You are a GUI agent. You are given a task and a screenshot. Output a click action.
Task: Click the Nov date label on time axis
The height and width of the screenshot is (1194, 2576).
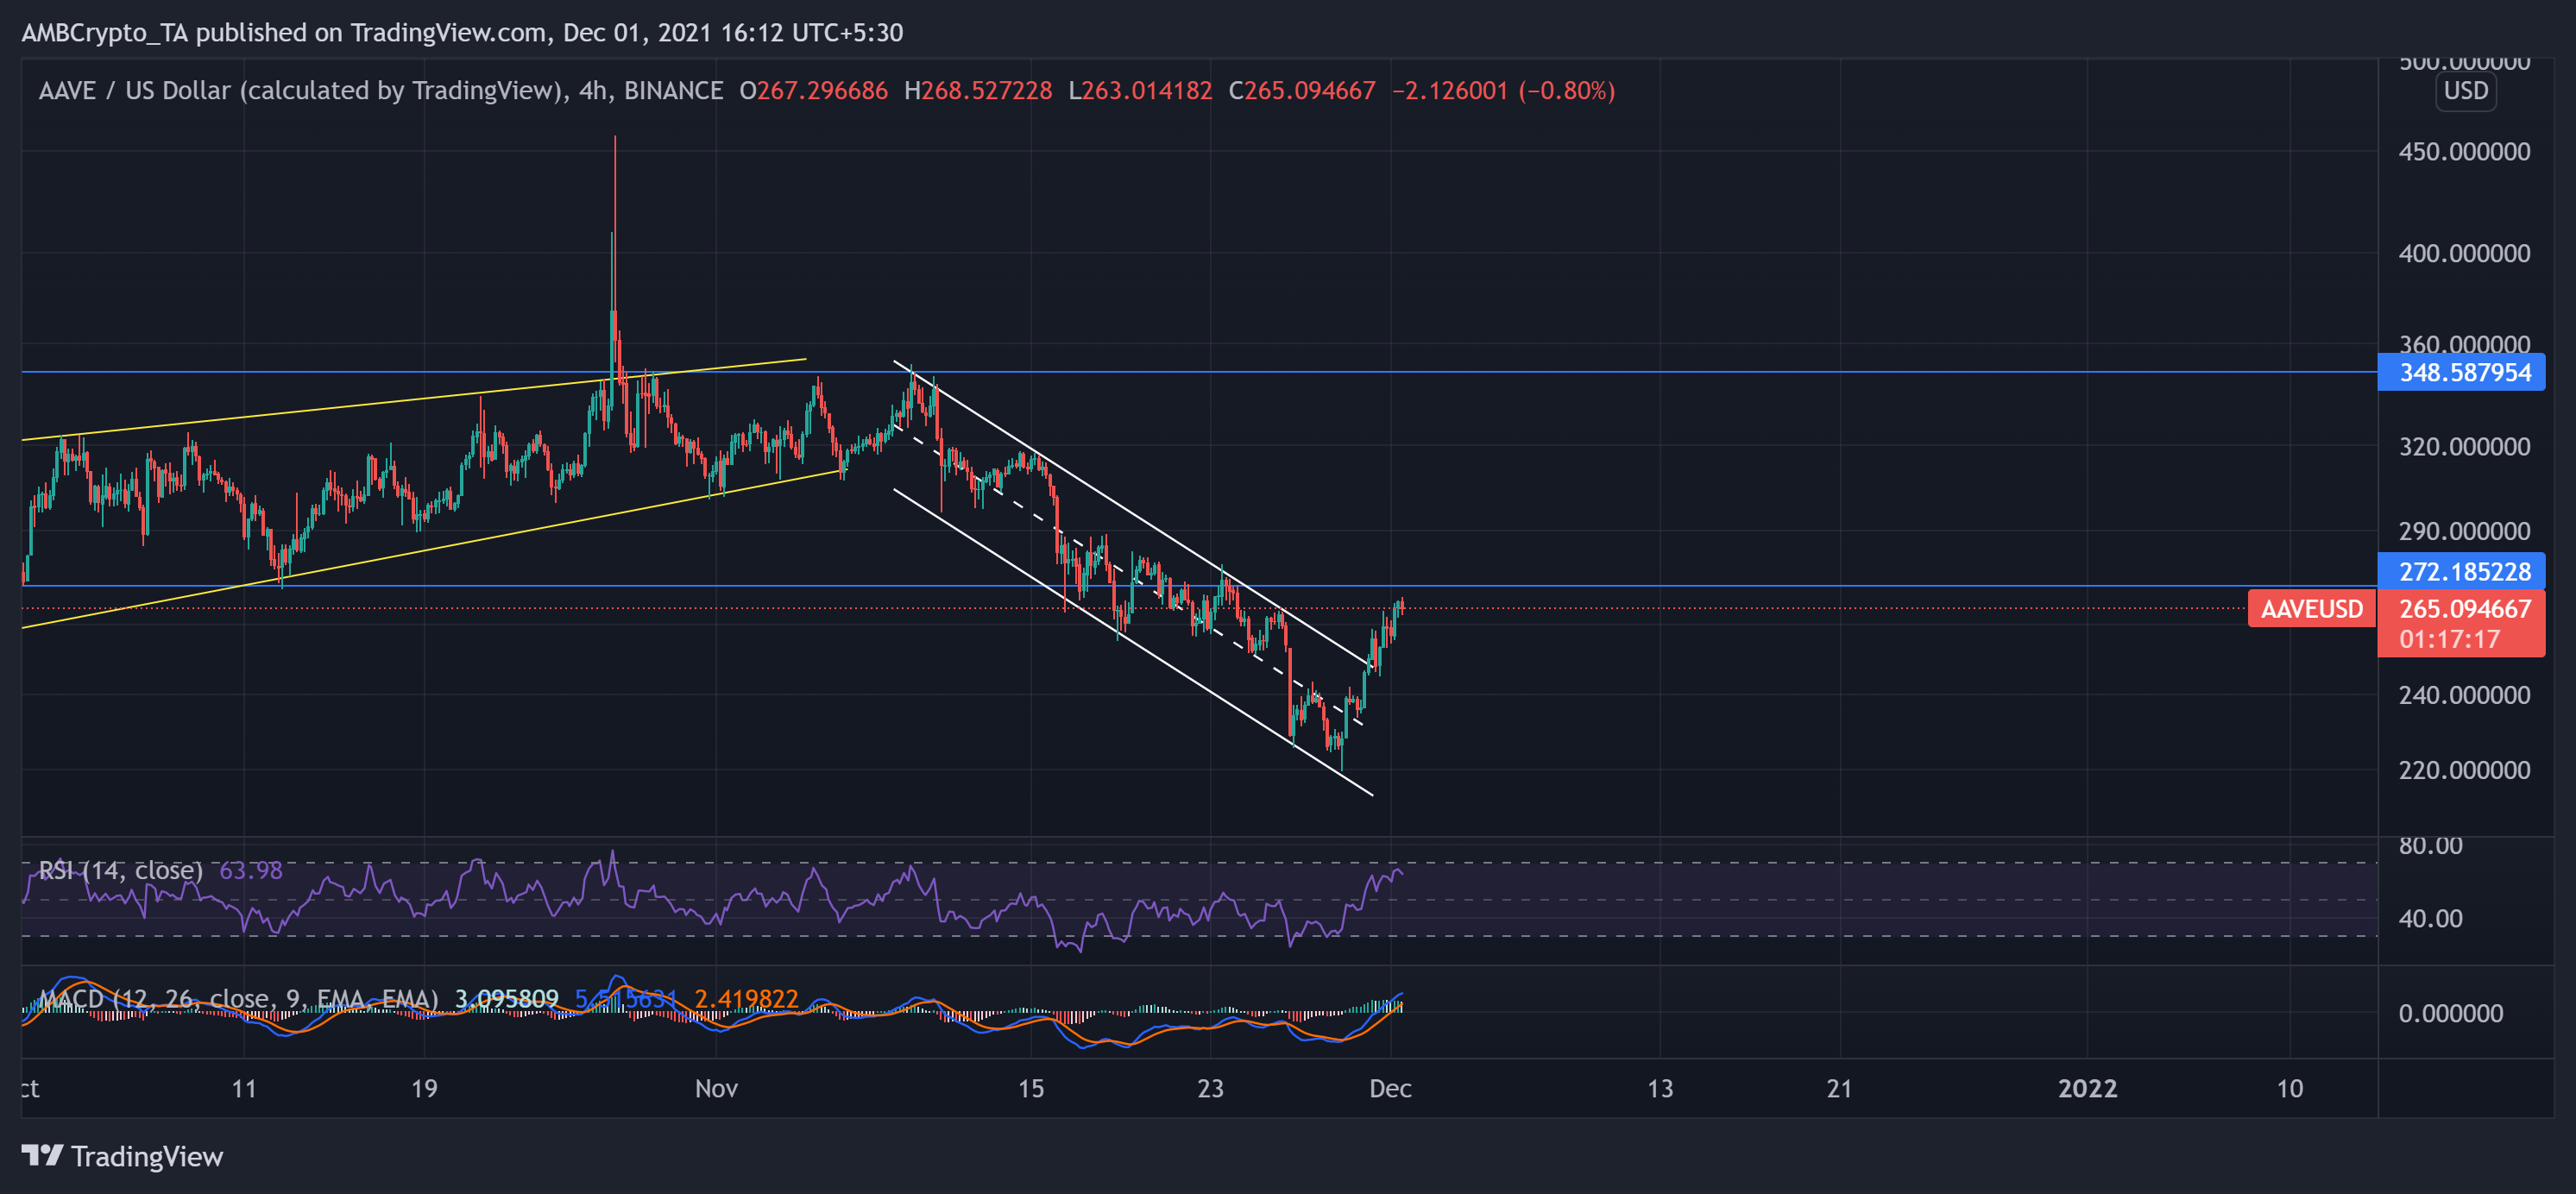[716, 1088]
